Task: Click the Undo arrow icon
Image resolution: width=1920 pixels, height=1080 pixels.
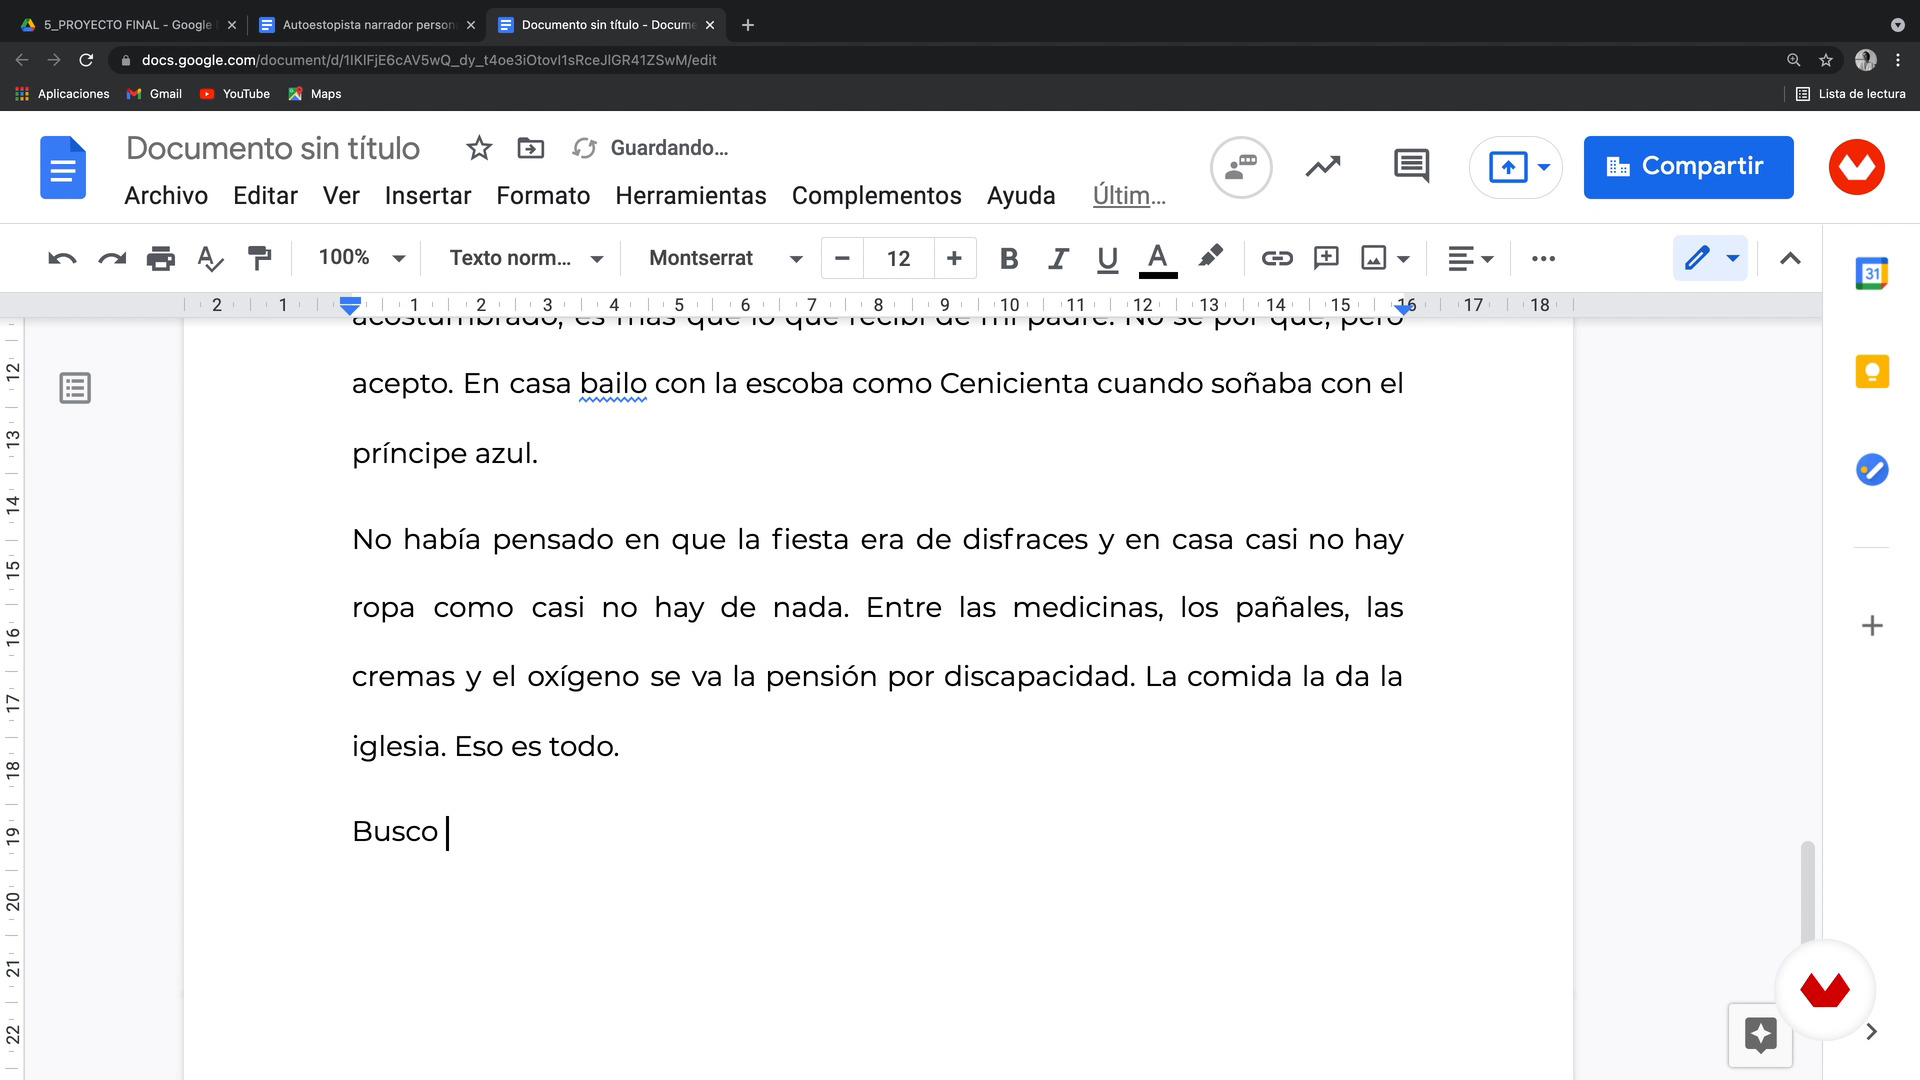Action: pos(62,258)
